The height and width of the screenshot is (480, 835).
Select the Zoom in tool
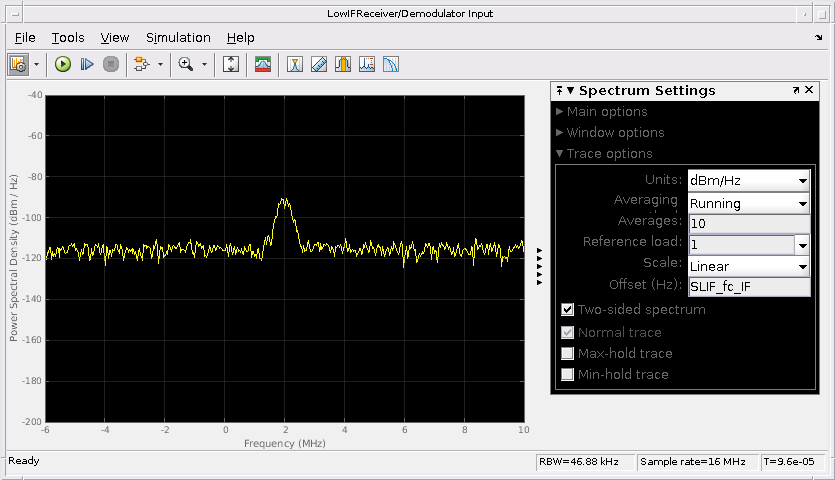pyautogui.click(x=186, y=64)
